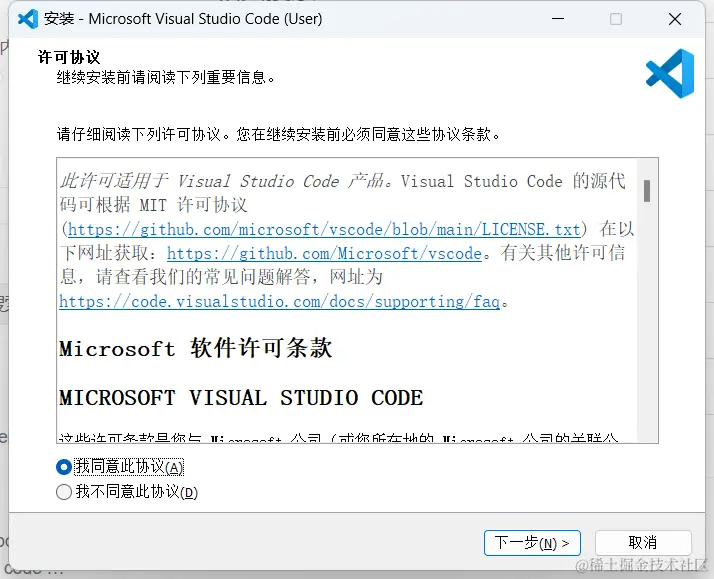Cancel setup with 取消 button
Viewport: 714px width, 579px height.
coord(643,543)
